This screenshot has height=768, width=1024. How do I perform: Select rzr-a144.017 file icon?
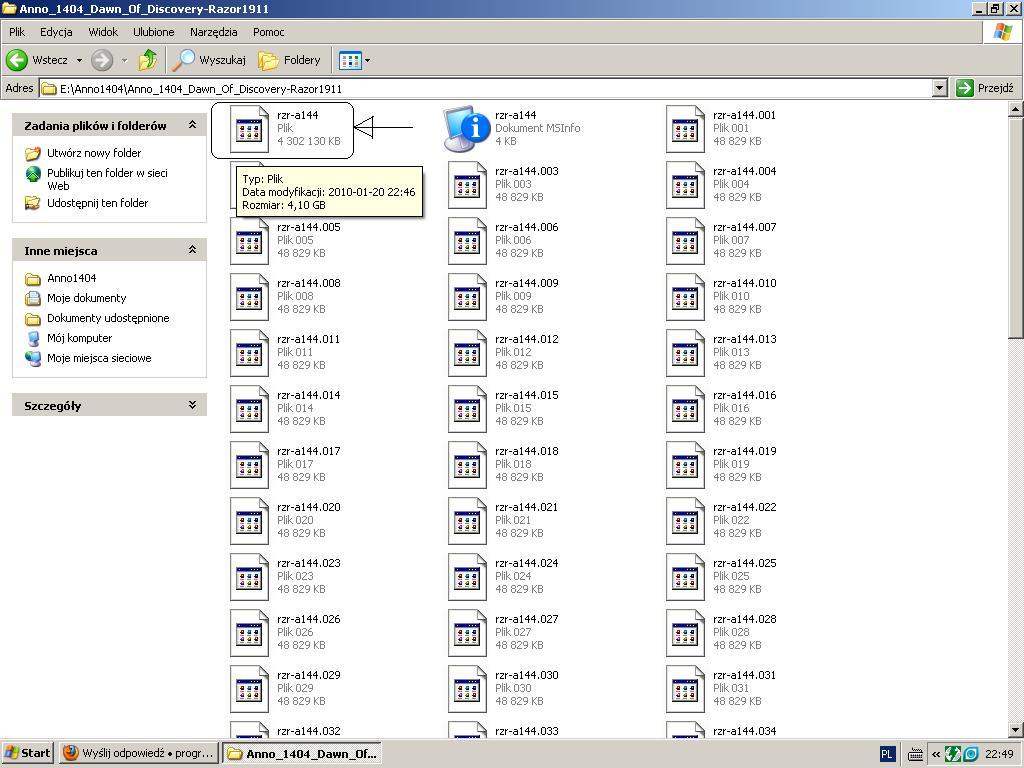point(249,466)
